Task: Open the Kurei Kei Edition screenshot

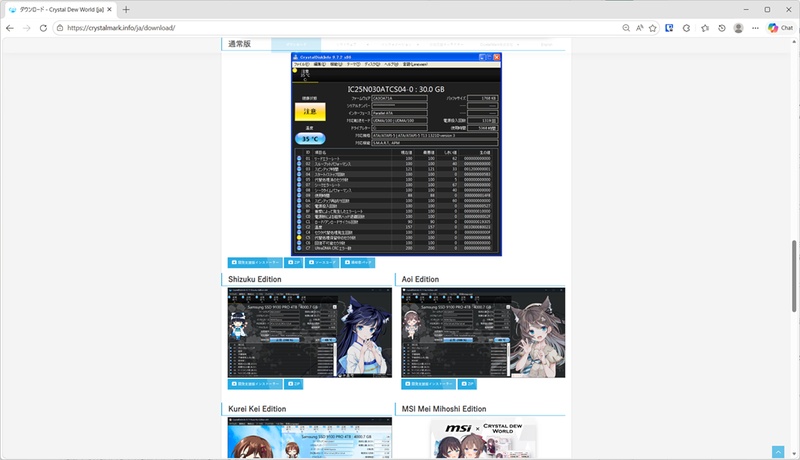Action: 310,438
